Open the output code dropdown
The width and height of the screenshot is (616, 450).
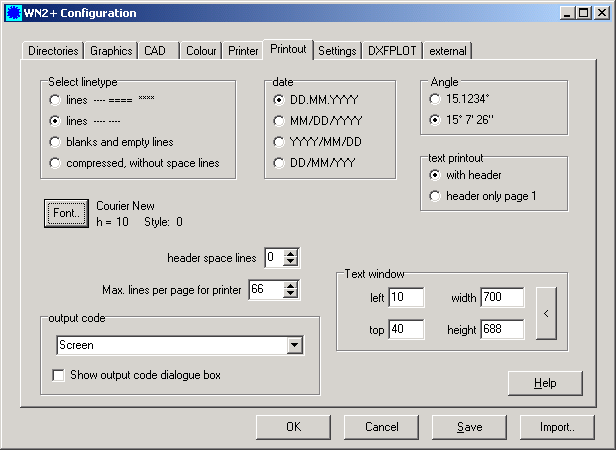pyautogui.click(x=294, y=345)
